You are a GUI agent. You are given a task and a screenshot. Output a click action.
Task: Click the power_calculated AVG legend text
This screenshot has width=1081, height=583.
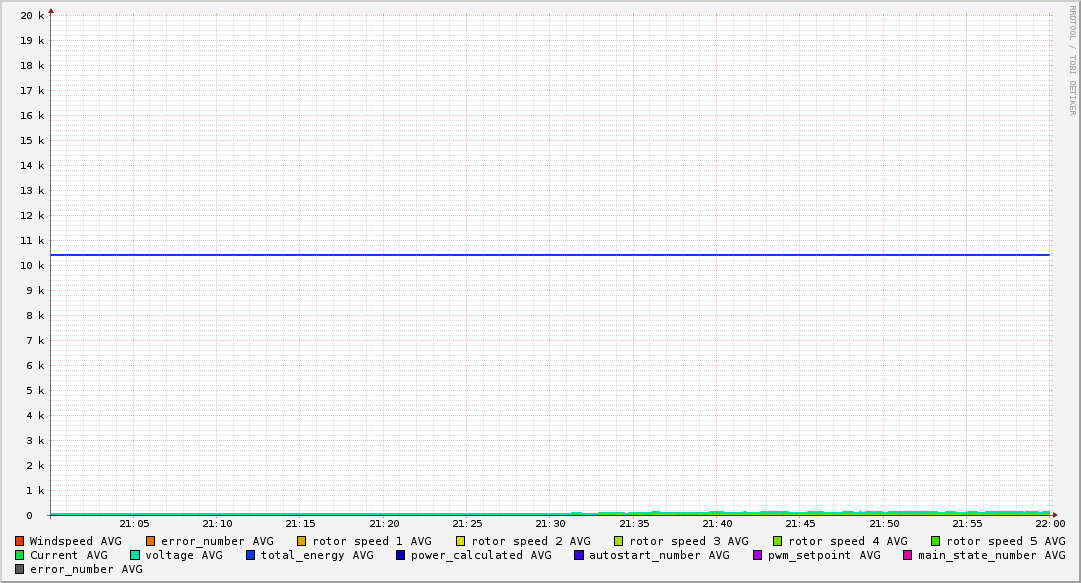coord(480,555)
